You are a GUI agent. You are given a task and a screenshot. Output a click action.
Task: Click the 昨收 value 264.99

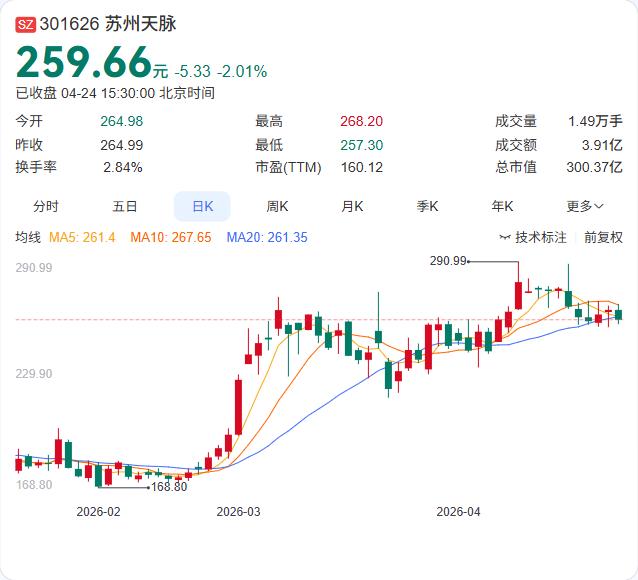pos(122,145)
